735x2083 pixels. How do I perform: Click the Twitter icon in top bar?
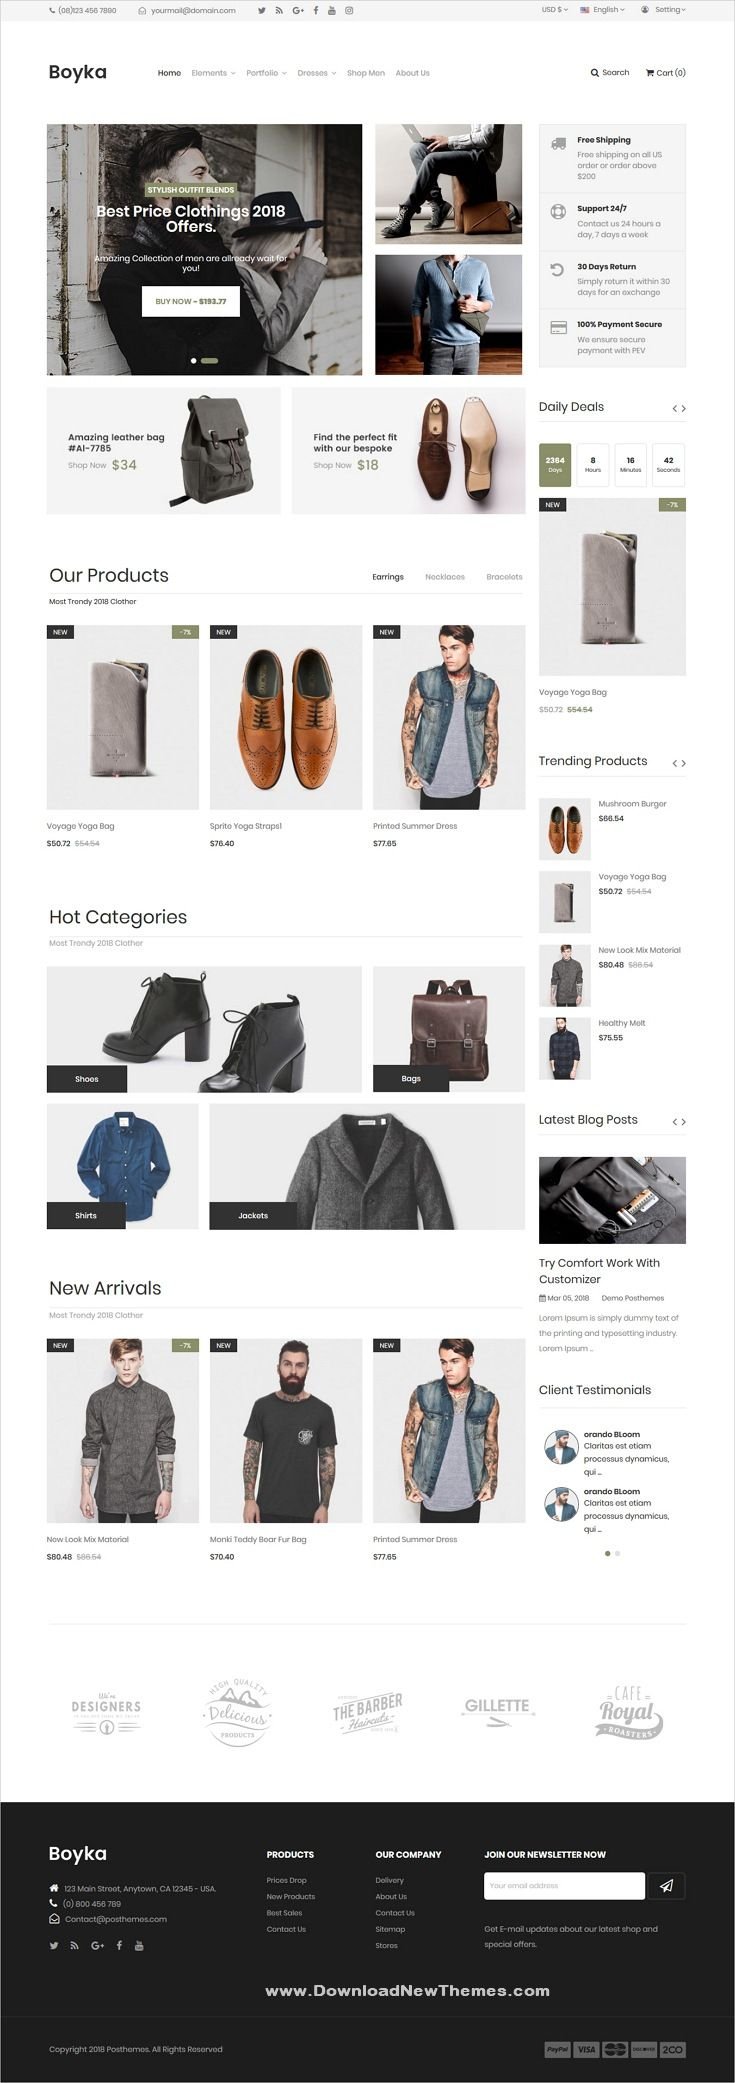pyautogui.click(x=262, y=10)
